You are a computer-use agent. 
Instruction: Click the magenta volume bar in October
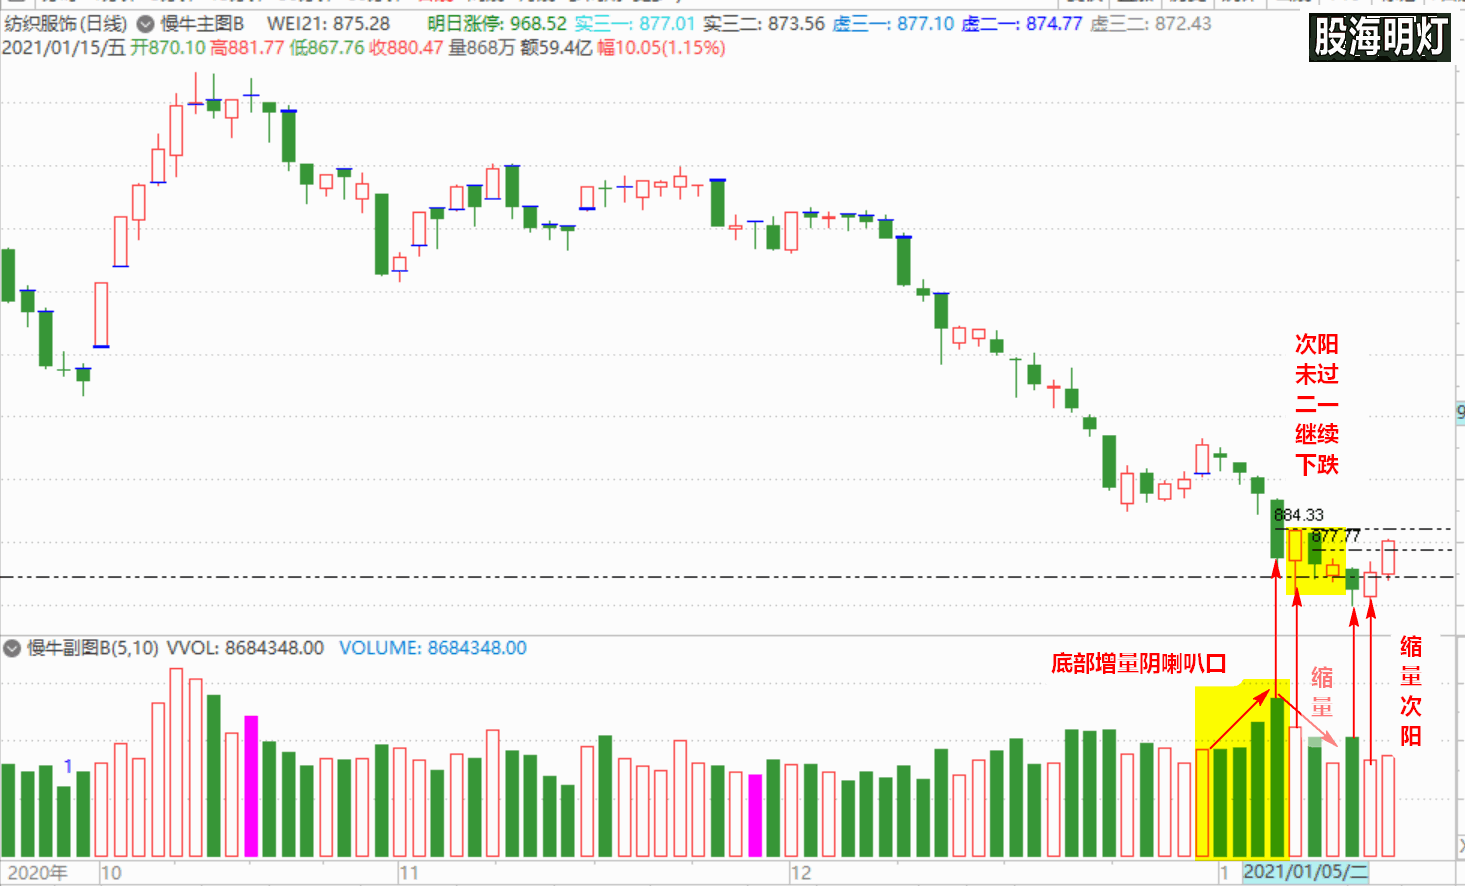tap(251, 786)
